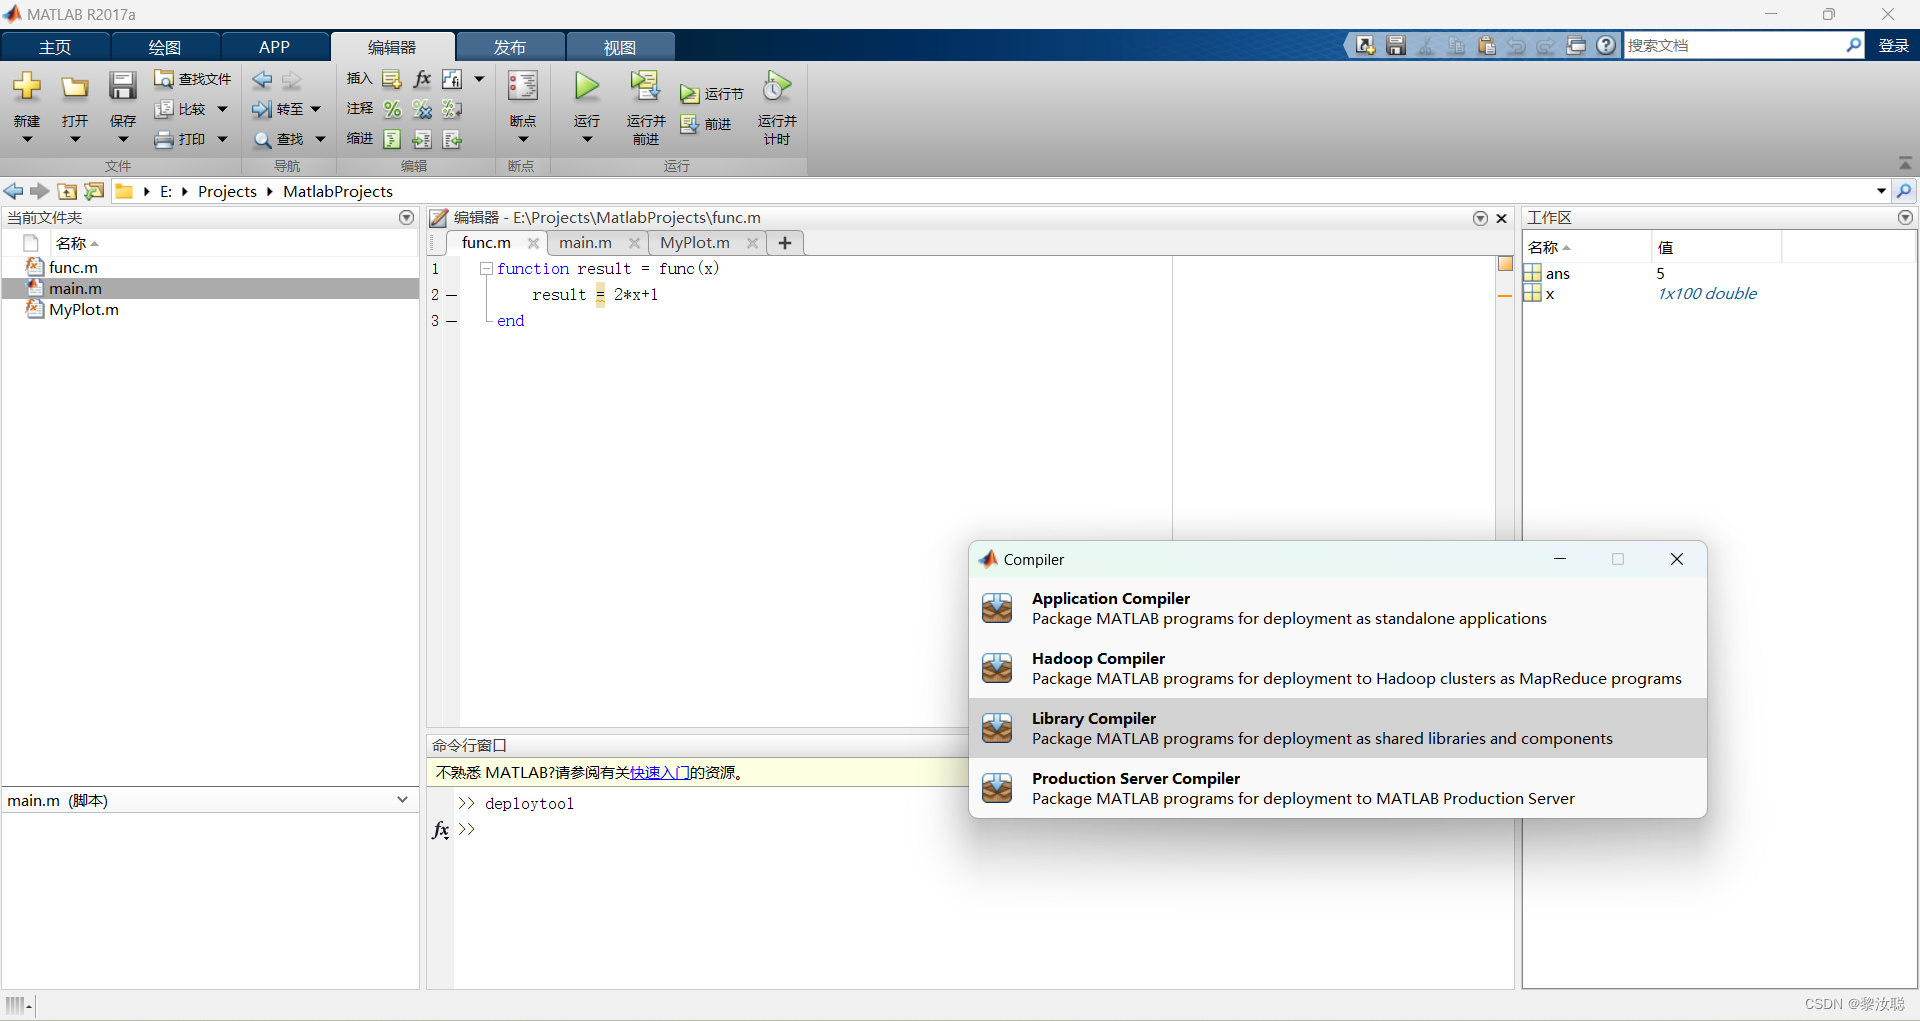Click the 保存 (Save) floppy disk icon
The width and height of the screenshot is (1920, 1021).
[x=123, y=86]
